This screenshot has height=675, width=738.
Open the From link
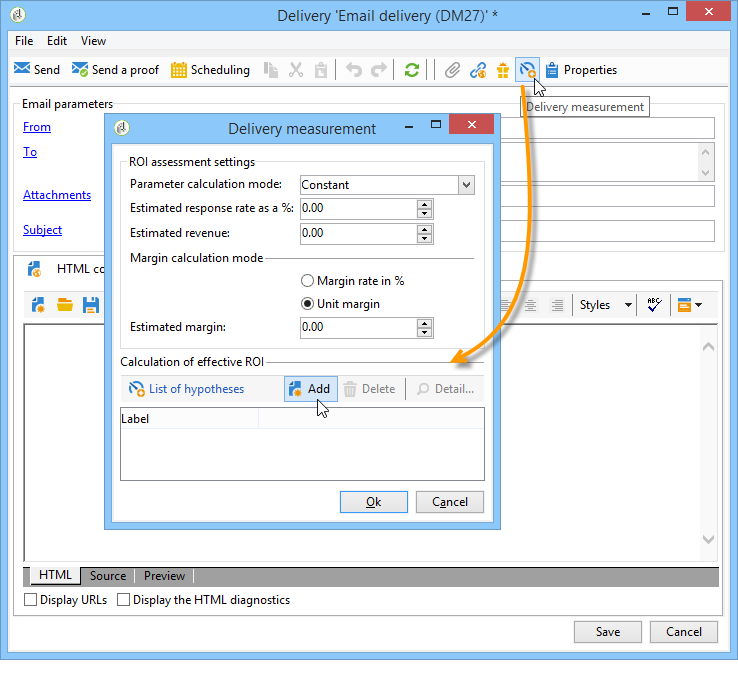(37, 127)
